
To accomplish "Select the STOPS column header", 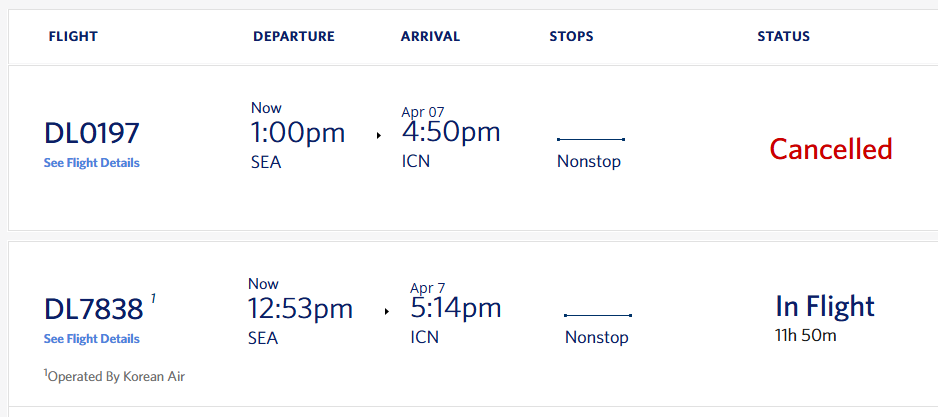I will pos(571,37).
